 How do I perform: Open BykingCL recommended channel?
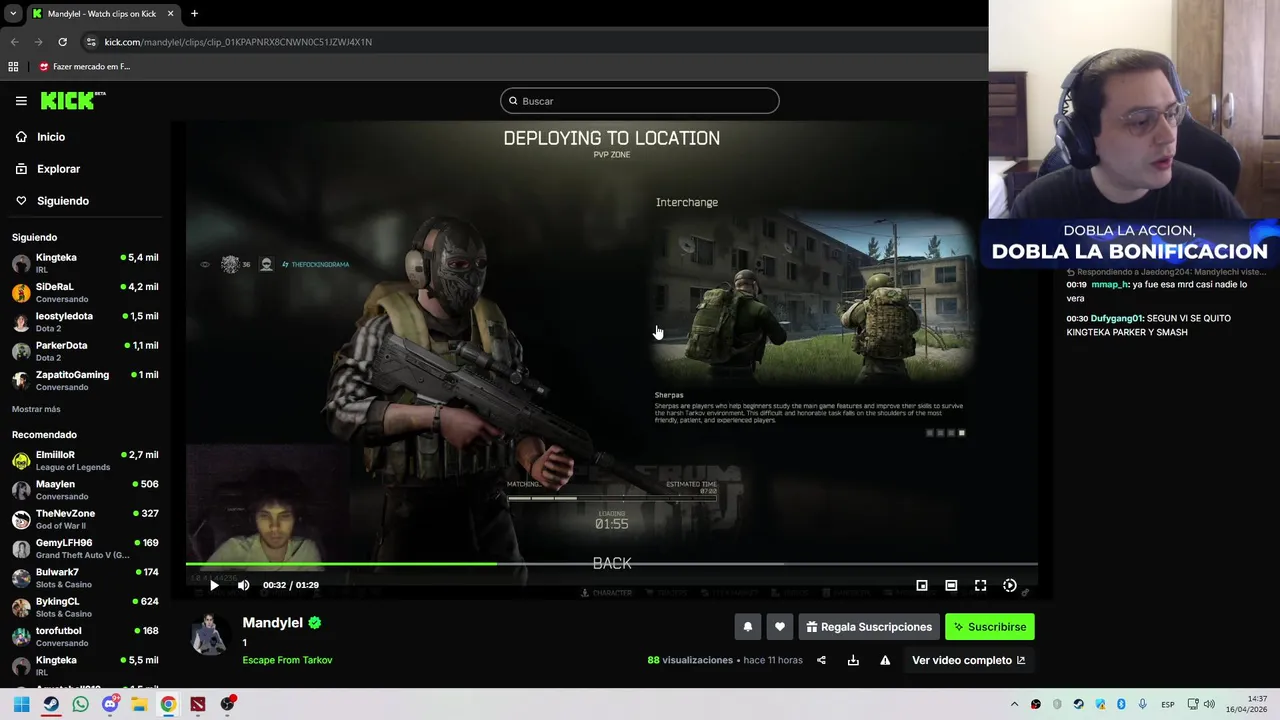click(85, 607)
